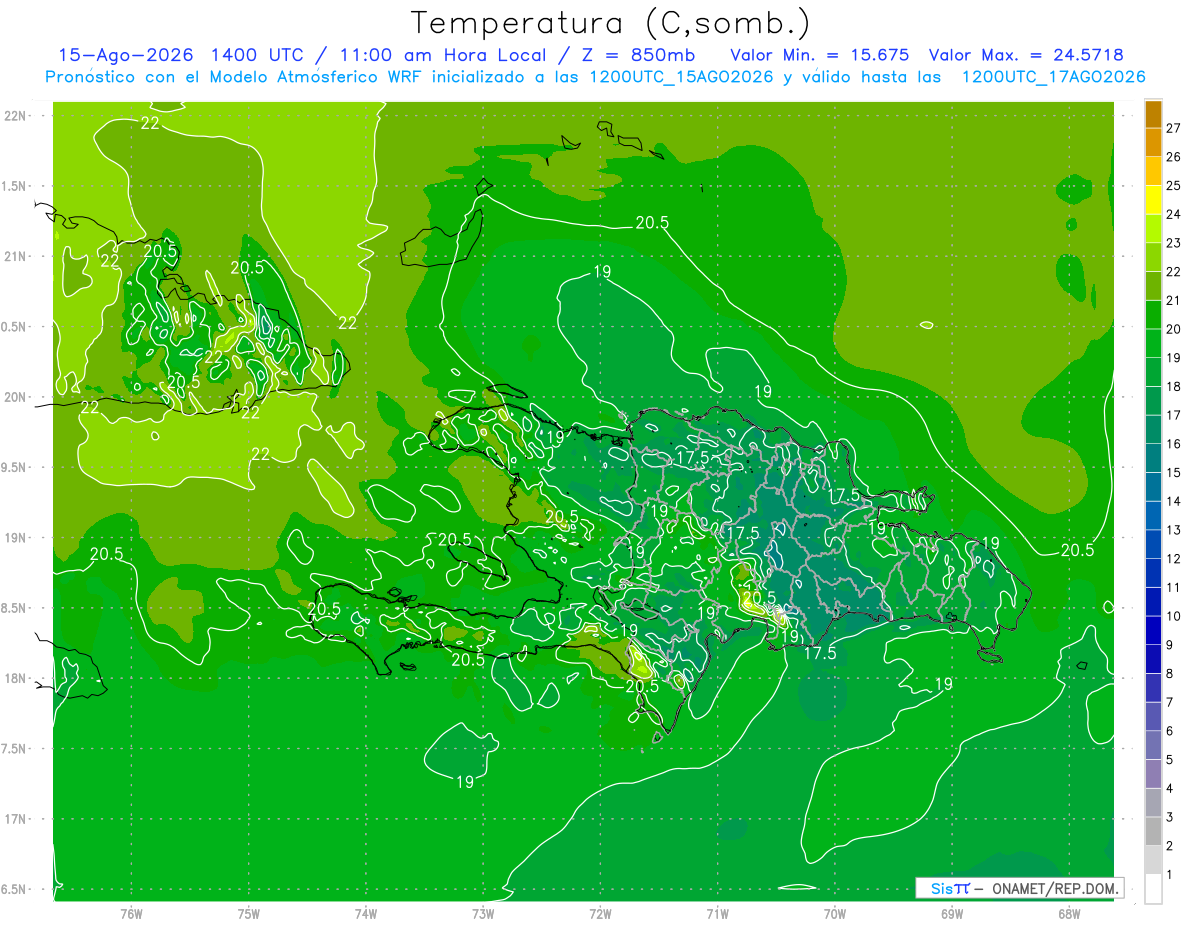The height and width of the screenshot is (927, 1200).
Task: Click the 'ONAMET/REP.DOM.' credit label
Action: [1054, 888]
